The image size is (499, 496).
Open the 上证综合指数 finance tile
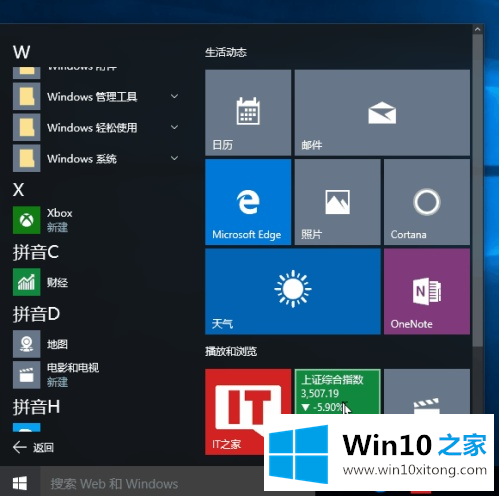tap(337, 391)
